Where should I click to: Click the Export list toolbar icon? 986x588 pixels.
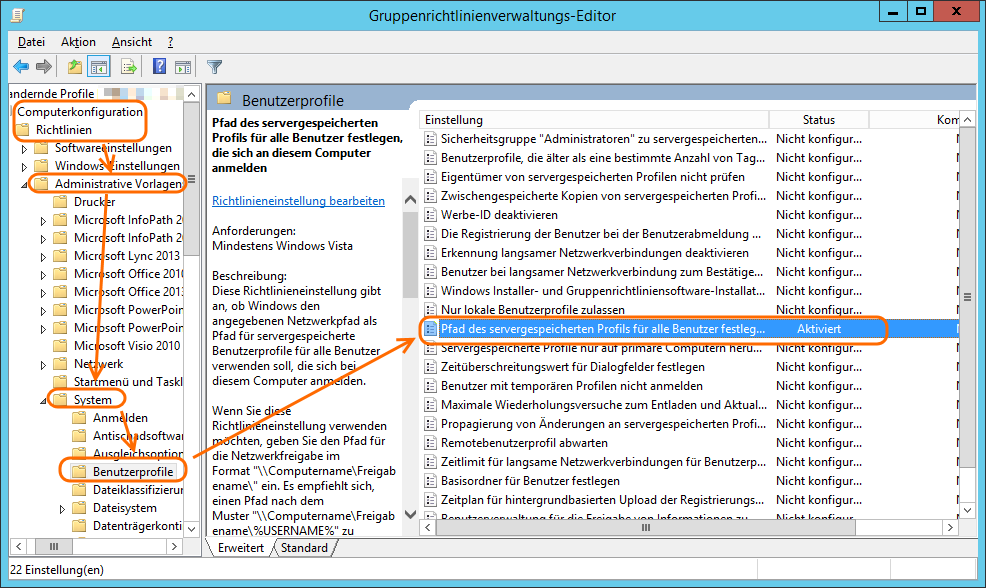tap(128, 67)
